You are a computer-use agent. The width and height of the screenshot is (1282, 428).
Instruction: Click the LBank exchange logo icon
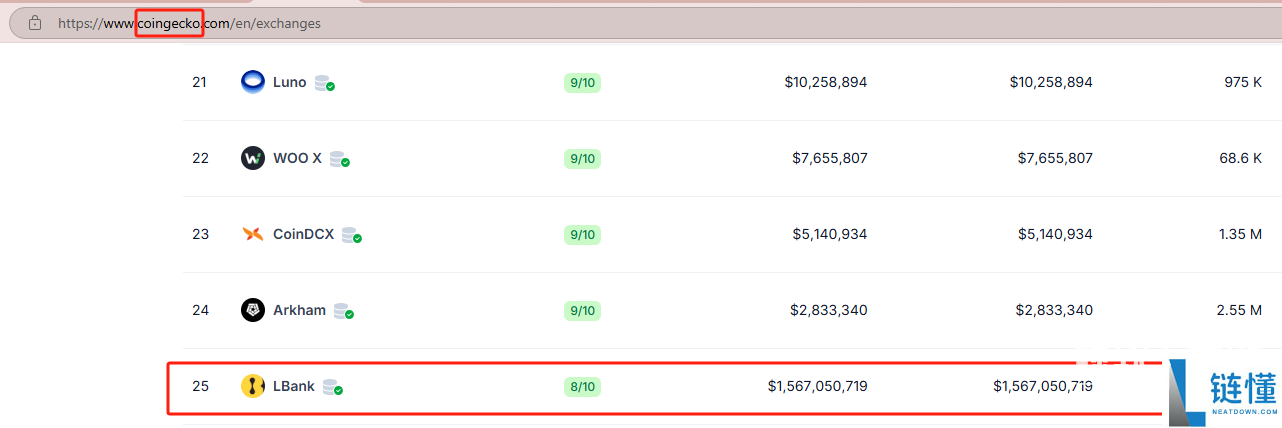[x=253, y=386]
